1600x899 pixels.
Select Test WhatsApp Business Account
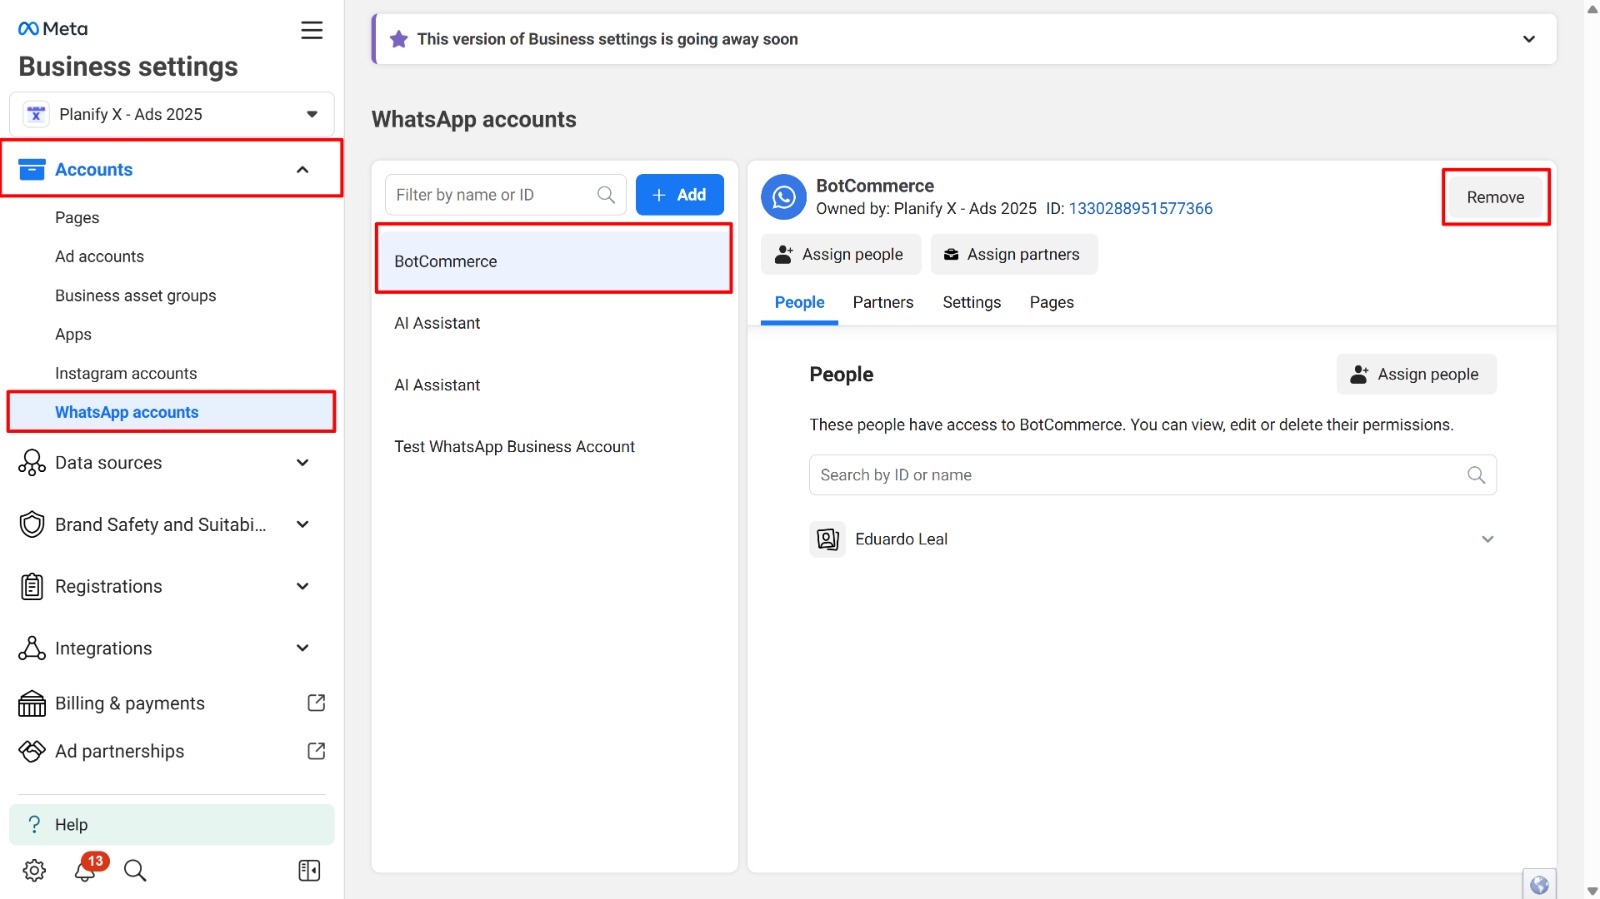coord(514,447)
